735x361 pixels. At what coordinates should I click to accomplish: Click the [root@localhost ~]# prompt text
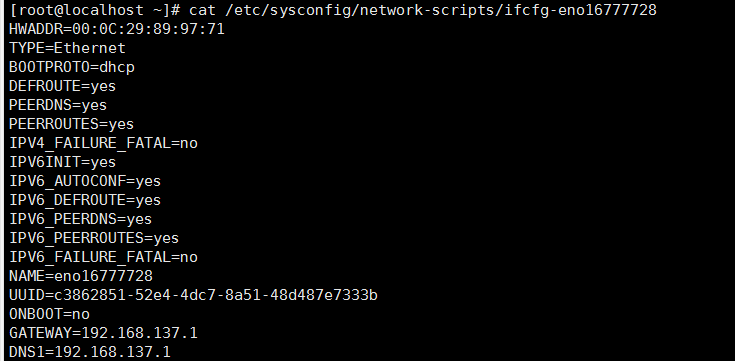(95, 10)
